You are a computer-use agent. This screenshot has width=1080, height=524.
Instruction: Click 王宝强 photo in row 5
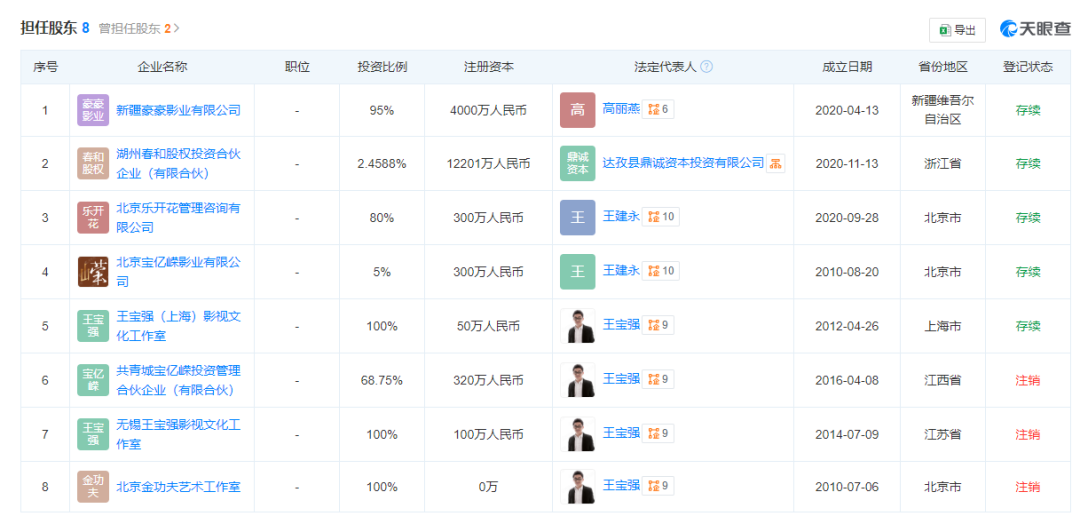tap(577, 326)
